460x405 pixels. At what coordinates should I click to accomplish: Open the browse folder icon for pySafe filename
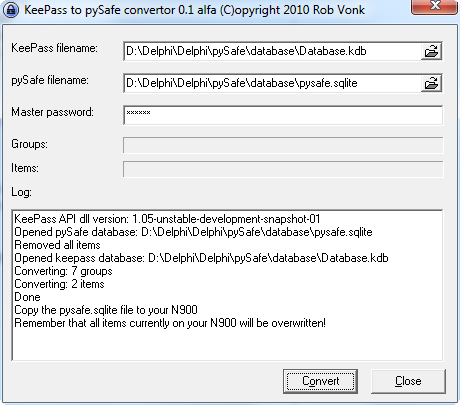coord(431,83)
